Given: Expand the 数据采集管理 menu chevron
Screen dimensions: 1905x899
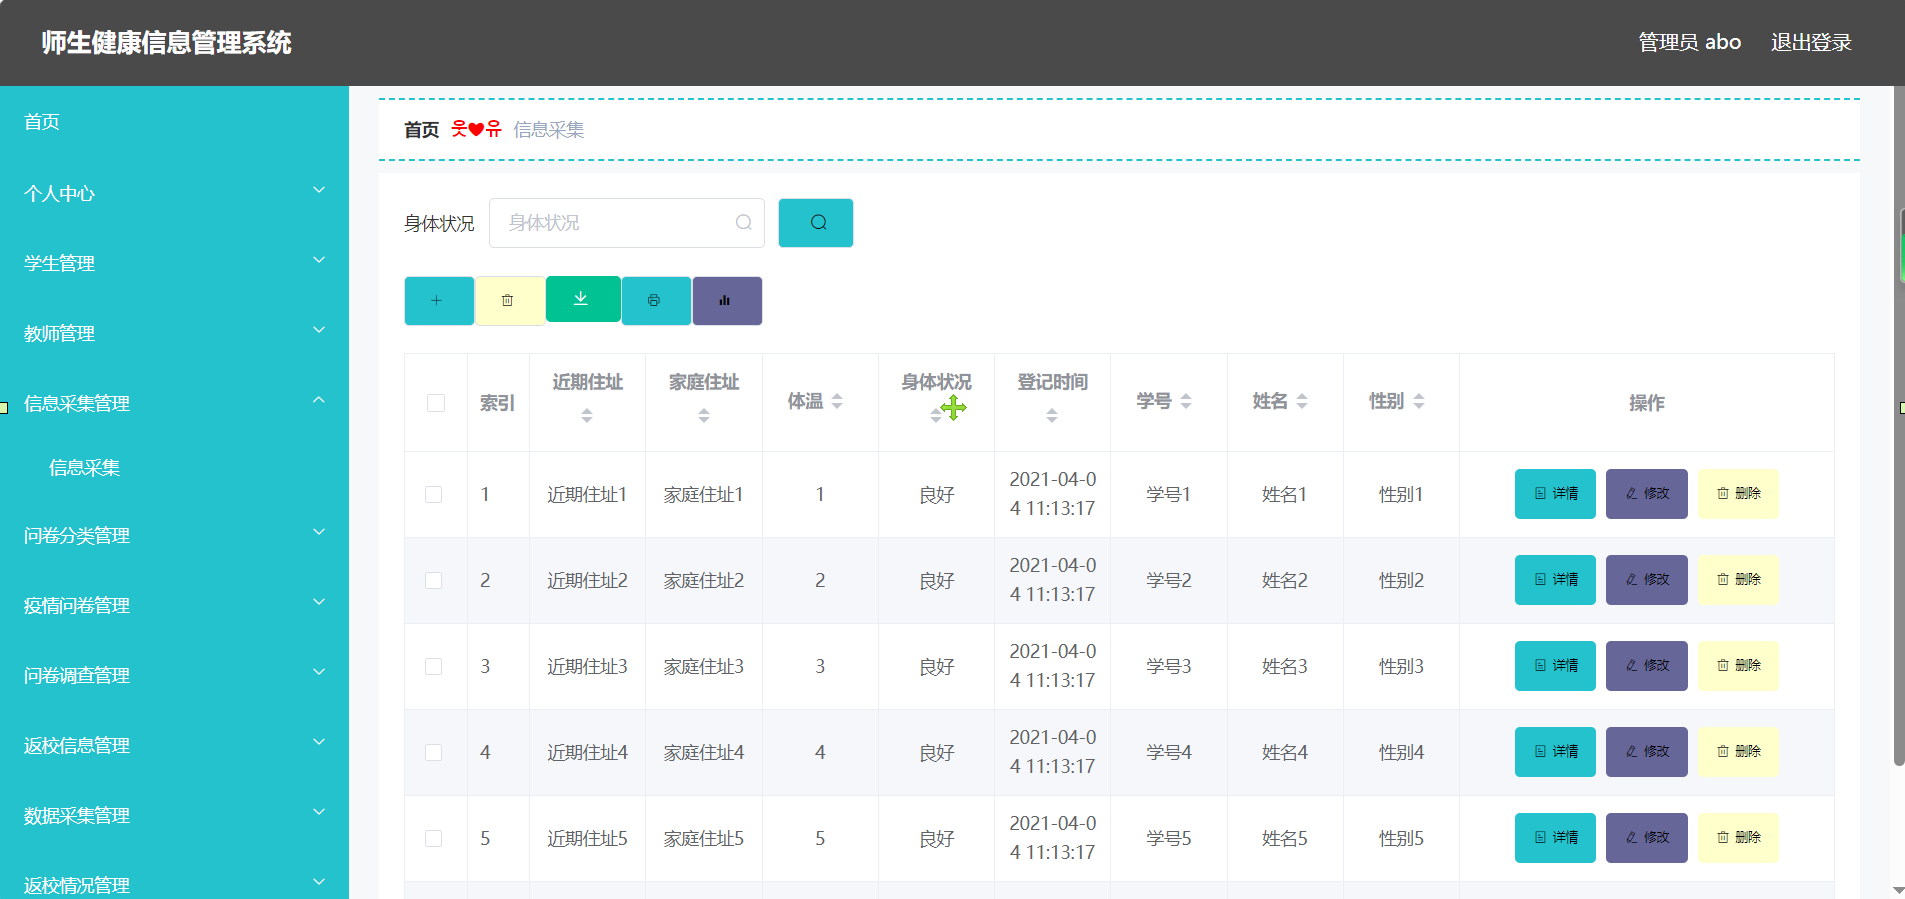Looking at the screenshot, I should 319,812.
